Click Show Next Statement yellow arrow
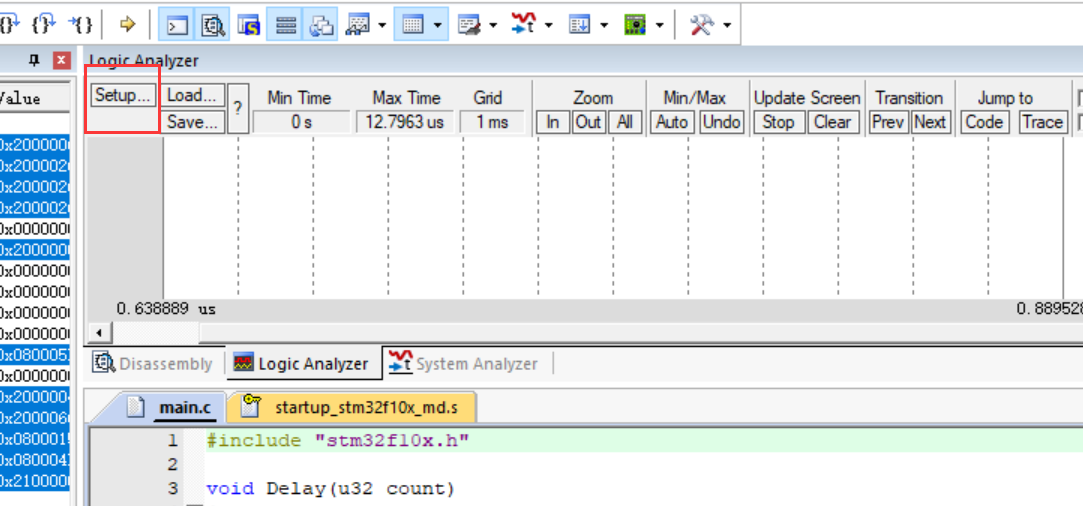Screen dimensions: 1083x506 (127, 25)
